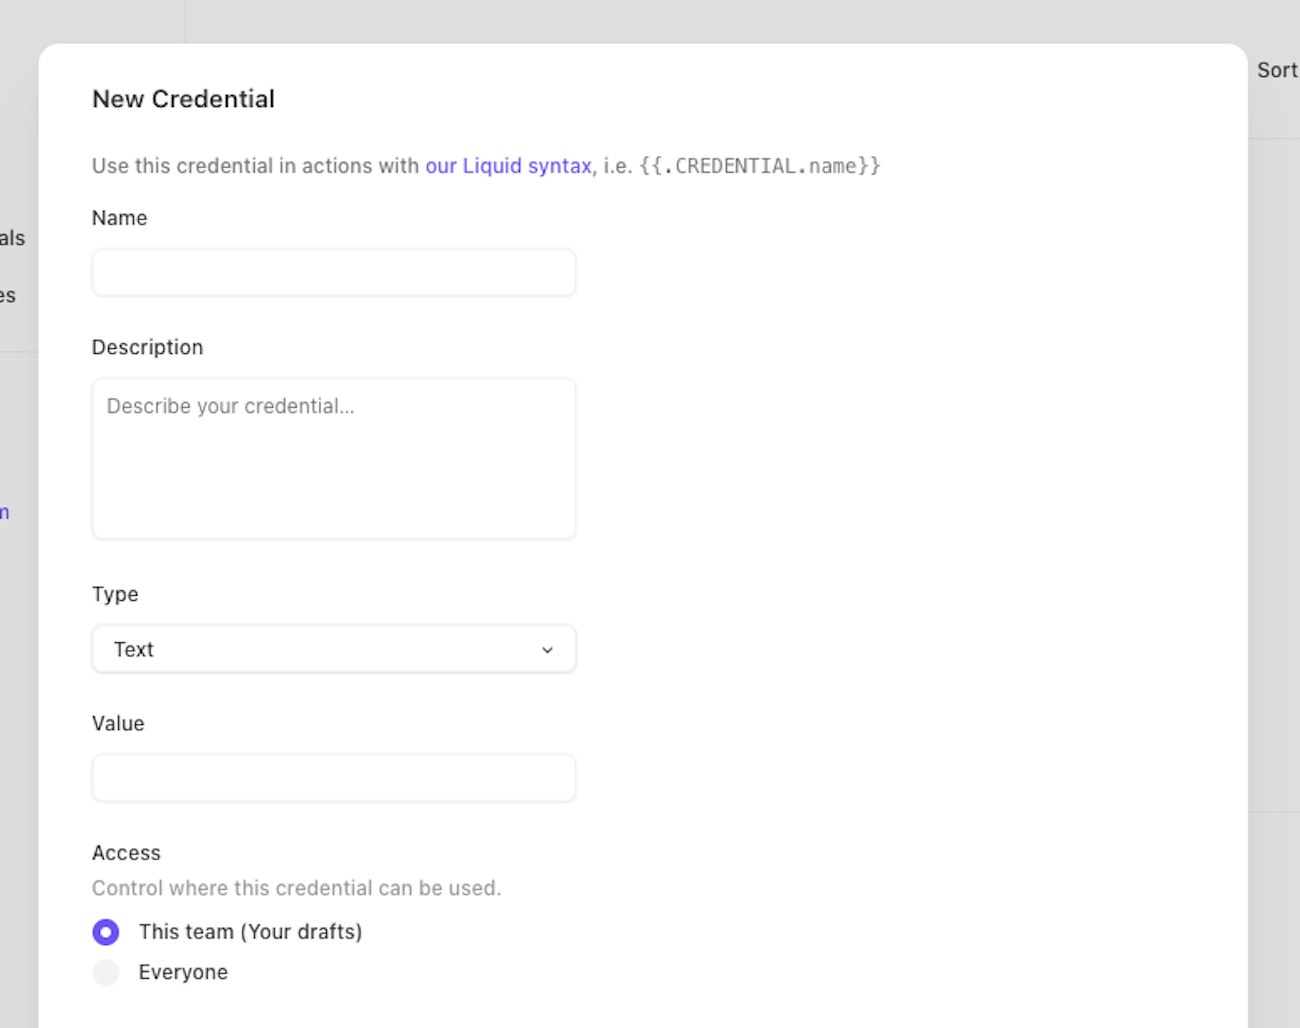The height and width of the screenshot is (1028, 1300).
Task: Click "Control where this credential can be used" text
Action: tap(296, 888)
